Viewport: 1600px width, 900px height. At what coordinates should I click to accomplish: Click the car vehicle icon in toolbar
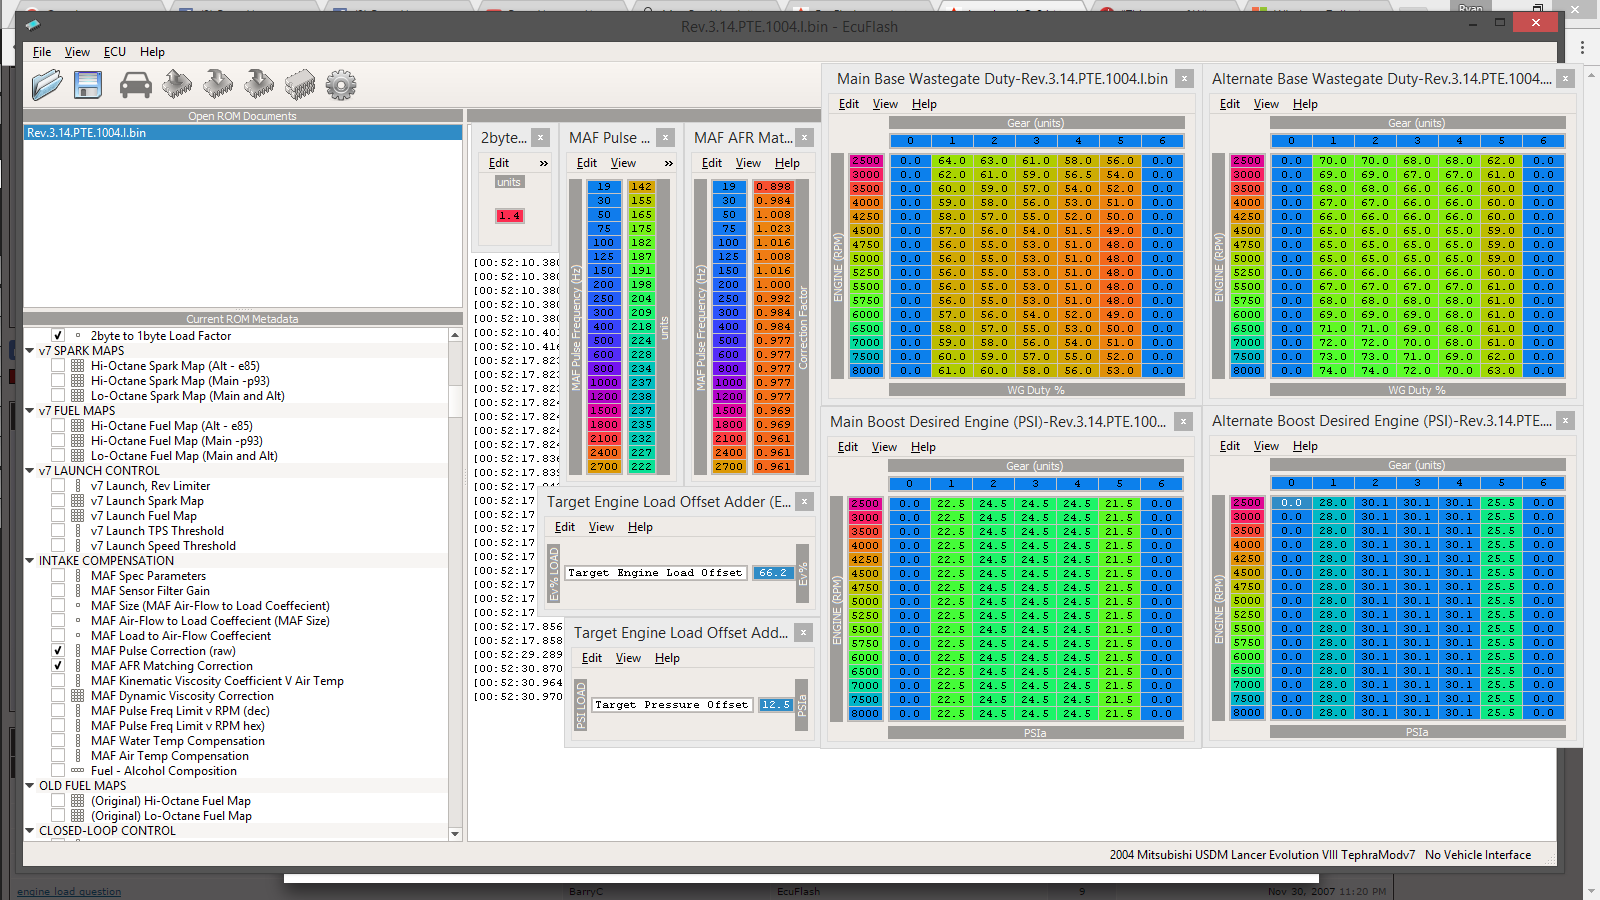pyautogui.click(x=135, y=86)
